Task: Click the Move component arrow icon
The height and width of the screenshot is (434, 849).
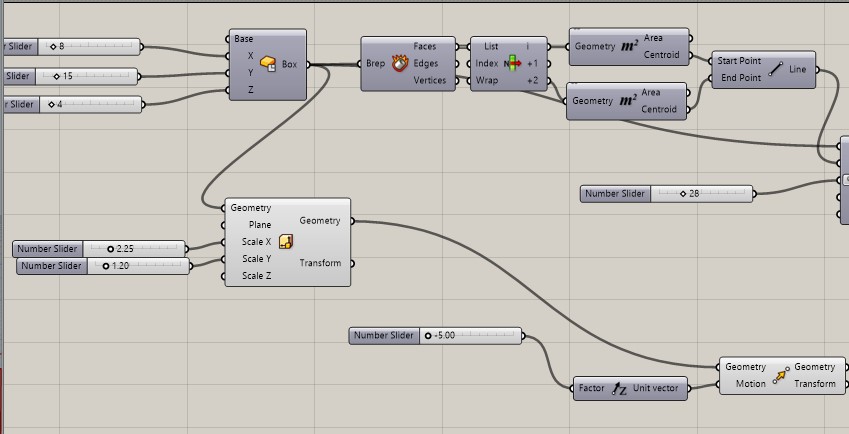Action: pyautogui.click(x=780, y=375)
